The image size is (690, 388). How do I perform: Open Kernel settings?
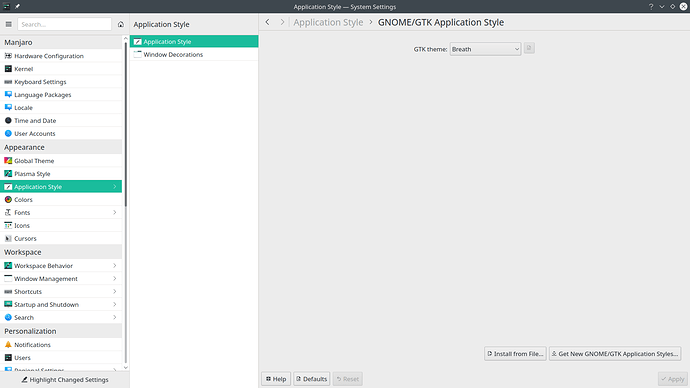coord(61,69)
